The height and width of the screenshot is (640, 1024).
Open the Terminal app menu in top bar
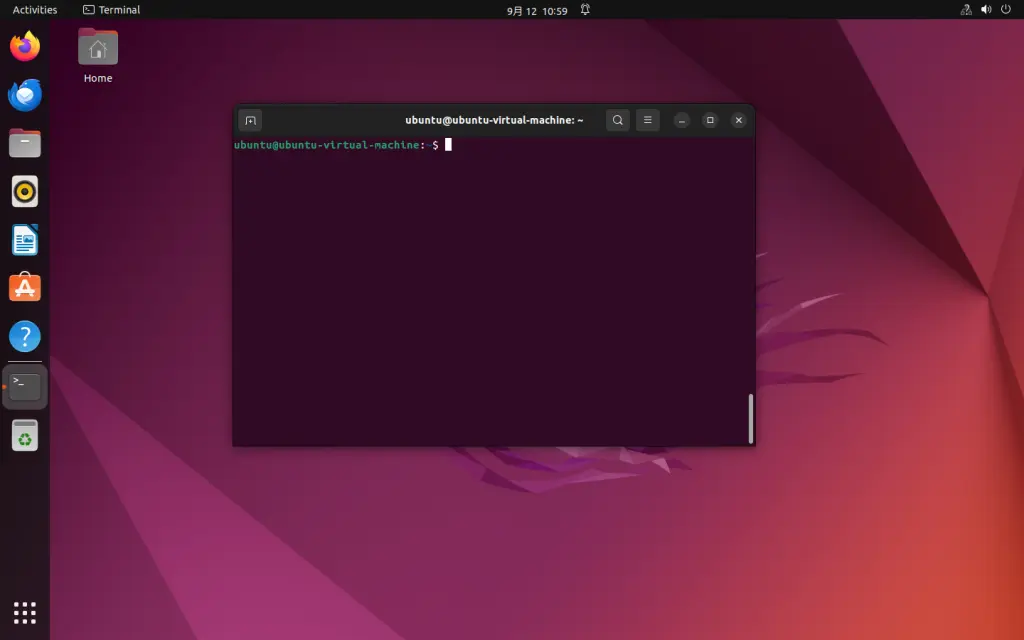[x=111, y=10]
